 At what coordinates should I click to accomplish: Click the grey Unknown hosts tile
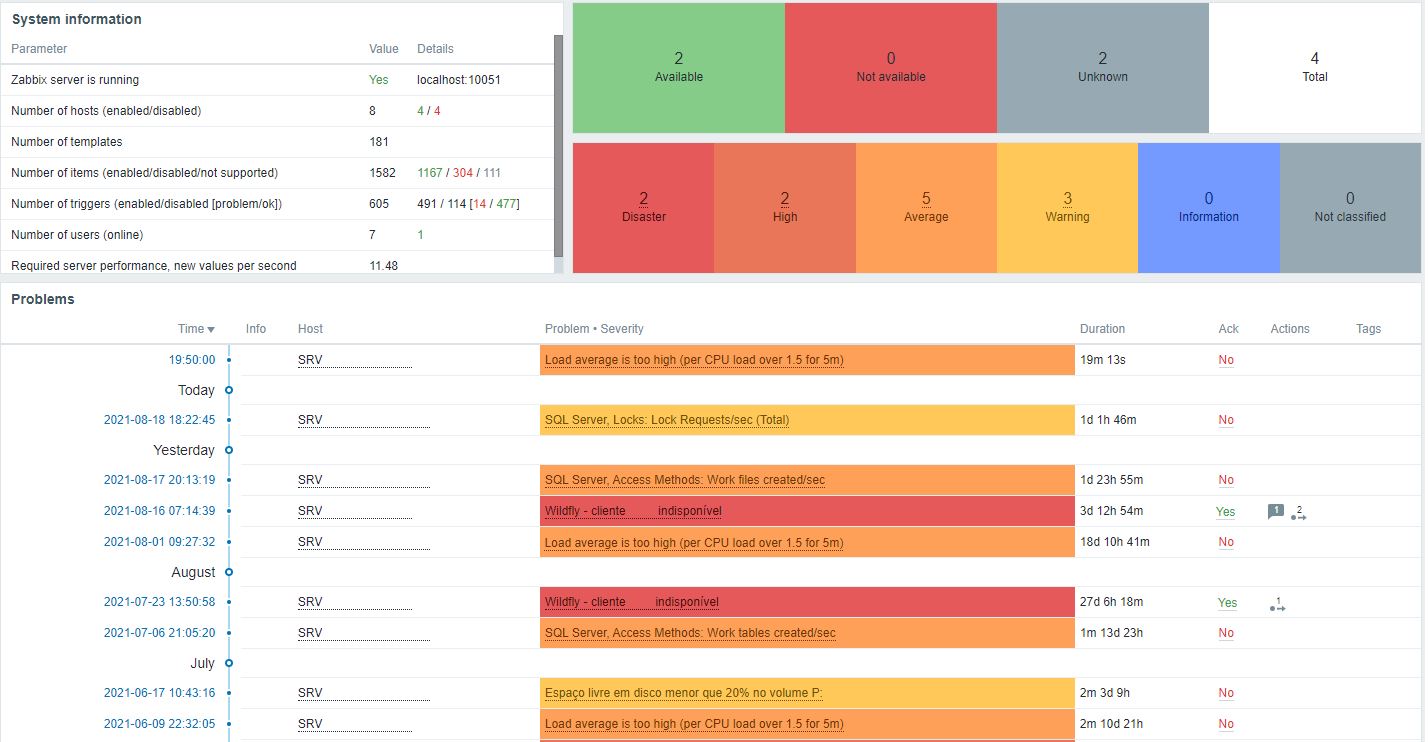[x=1103, y=67]
